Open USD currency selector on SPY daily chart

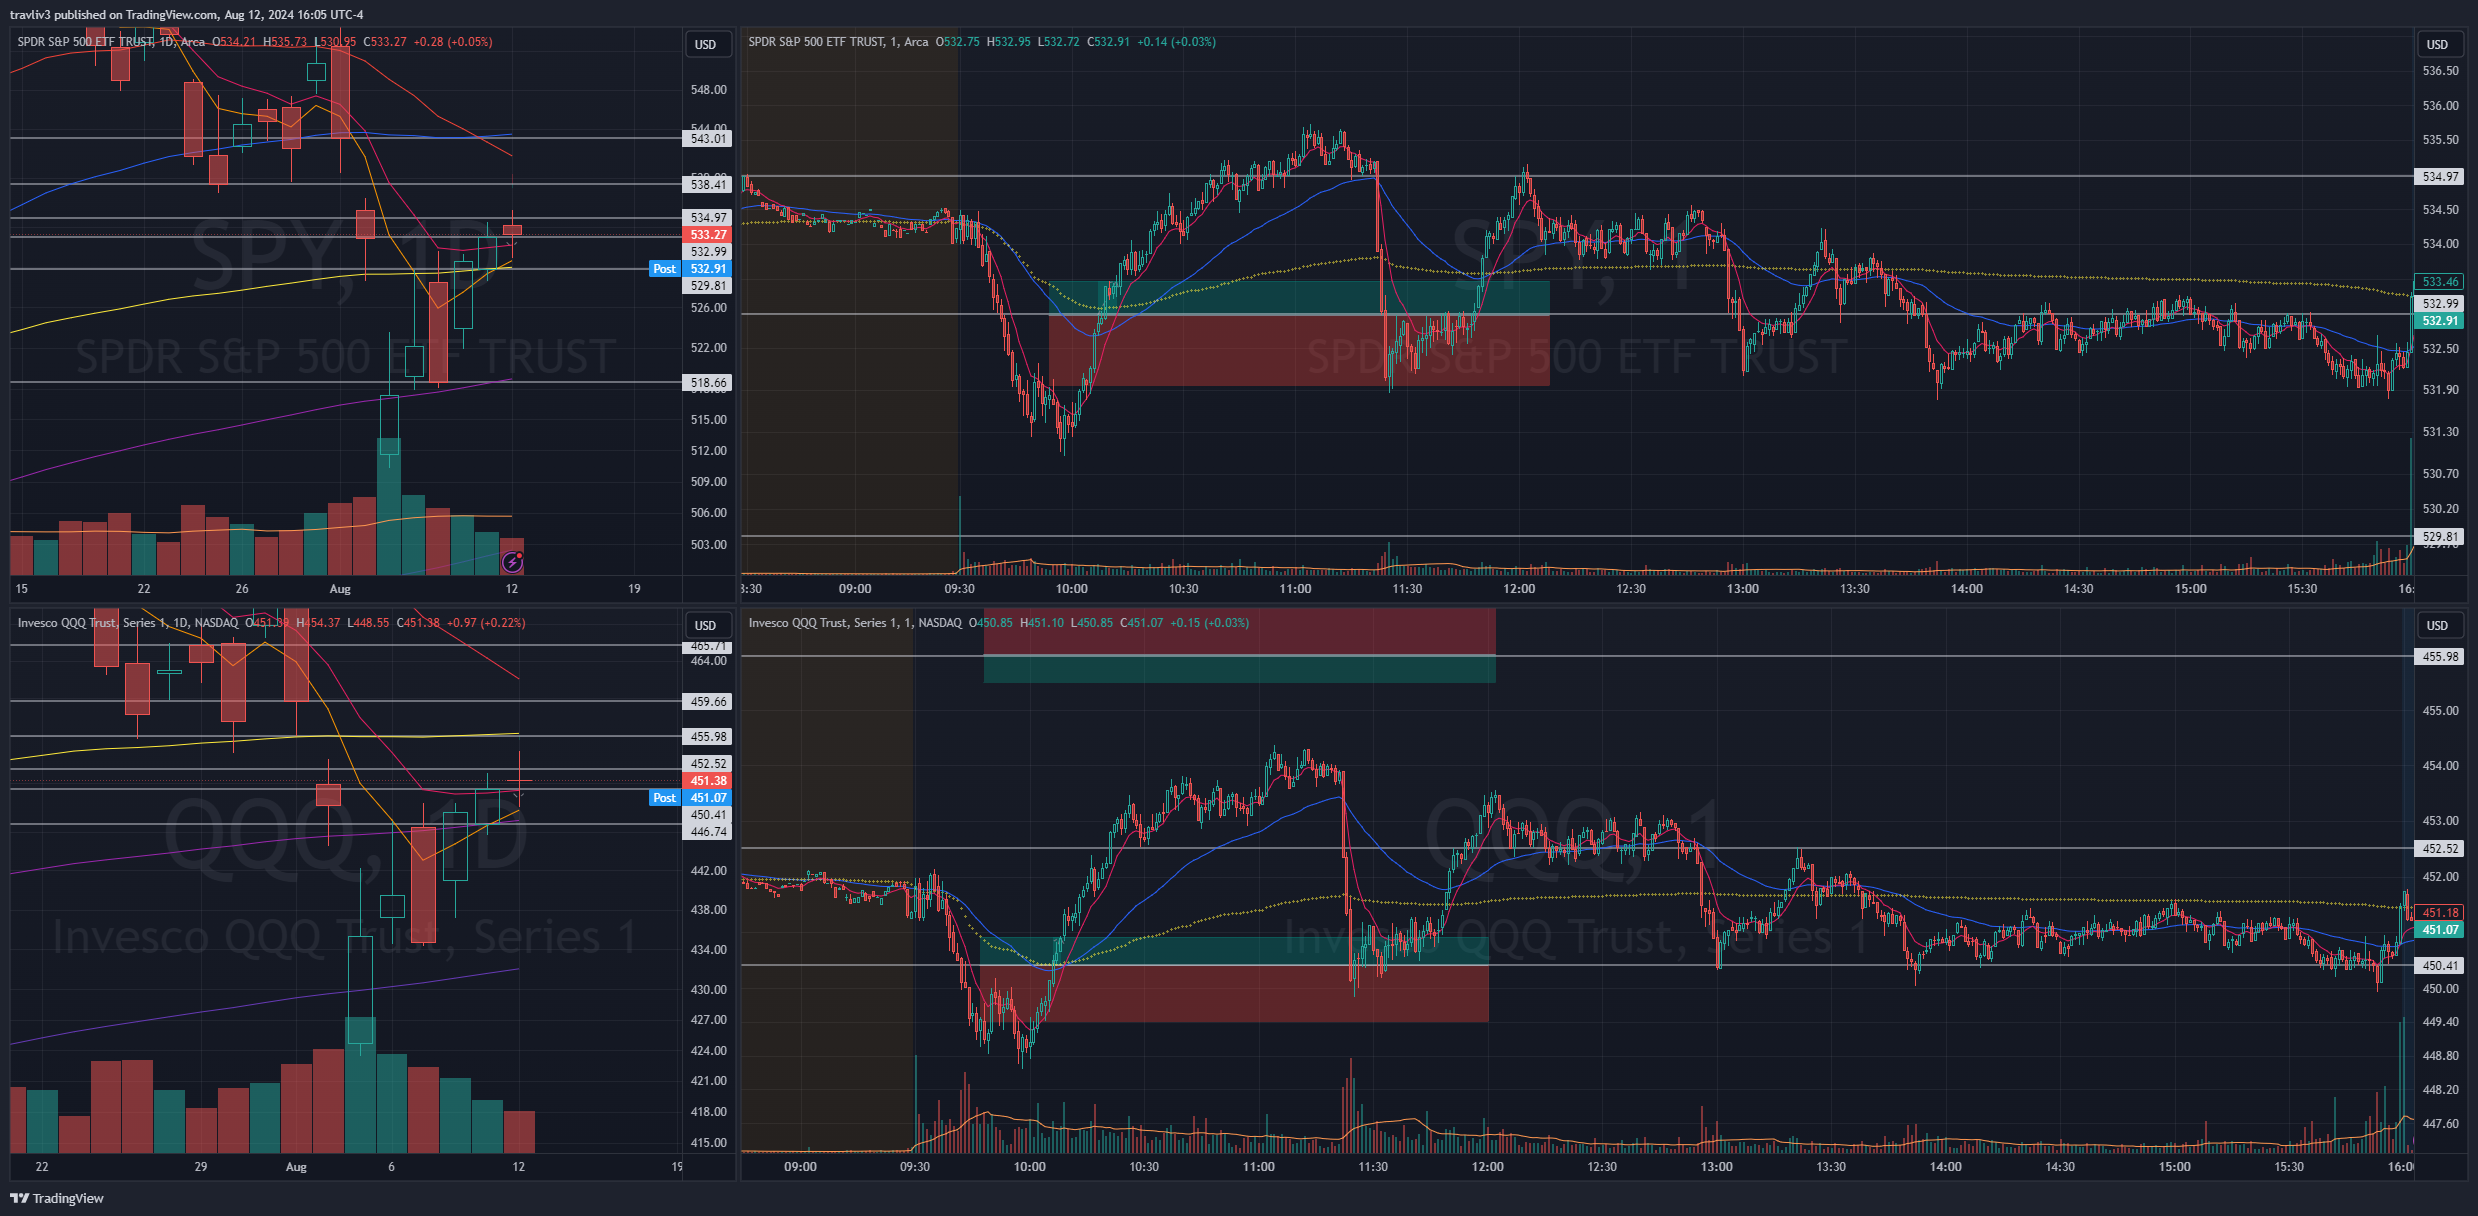[706, 44]
